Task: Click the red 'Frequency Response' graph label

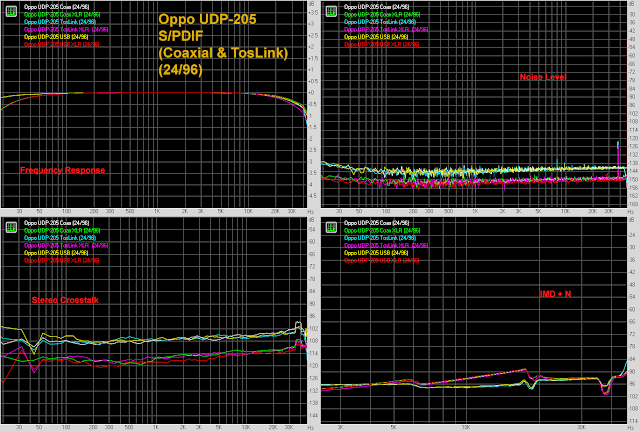Action: (x=62, y=170)
